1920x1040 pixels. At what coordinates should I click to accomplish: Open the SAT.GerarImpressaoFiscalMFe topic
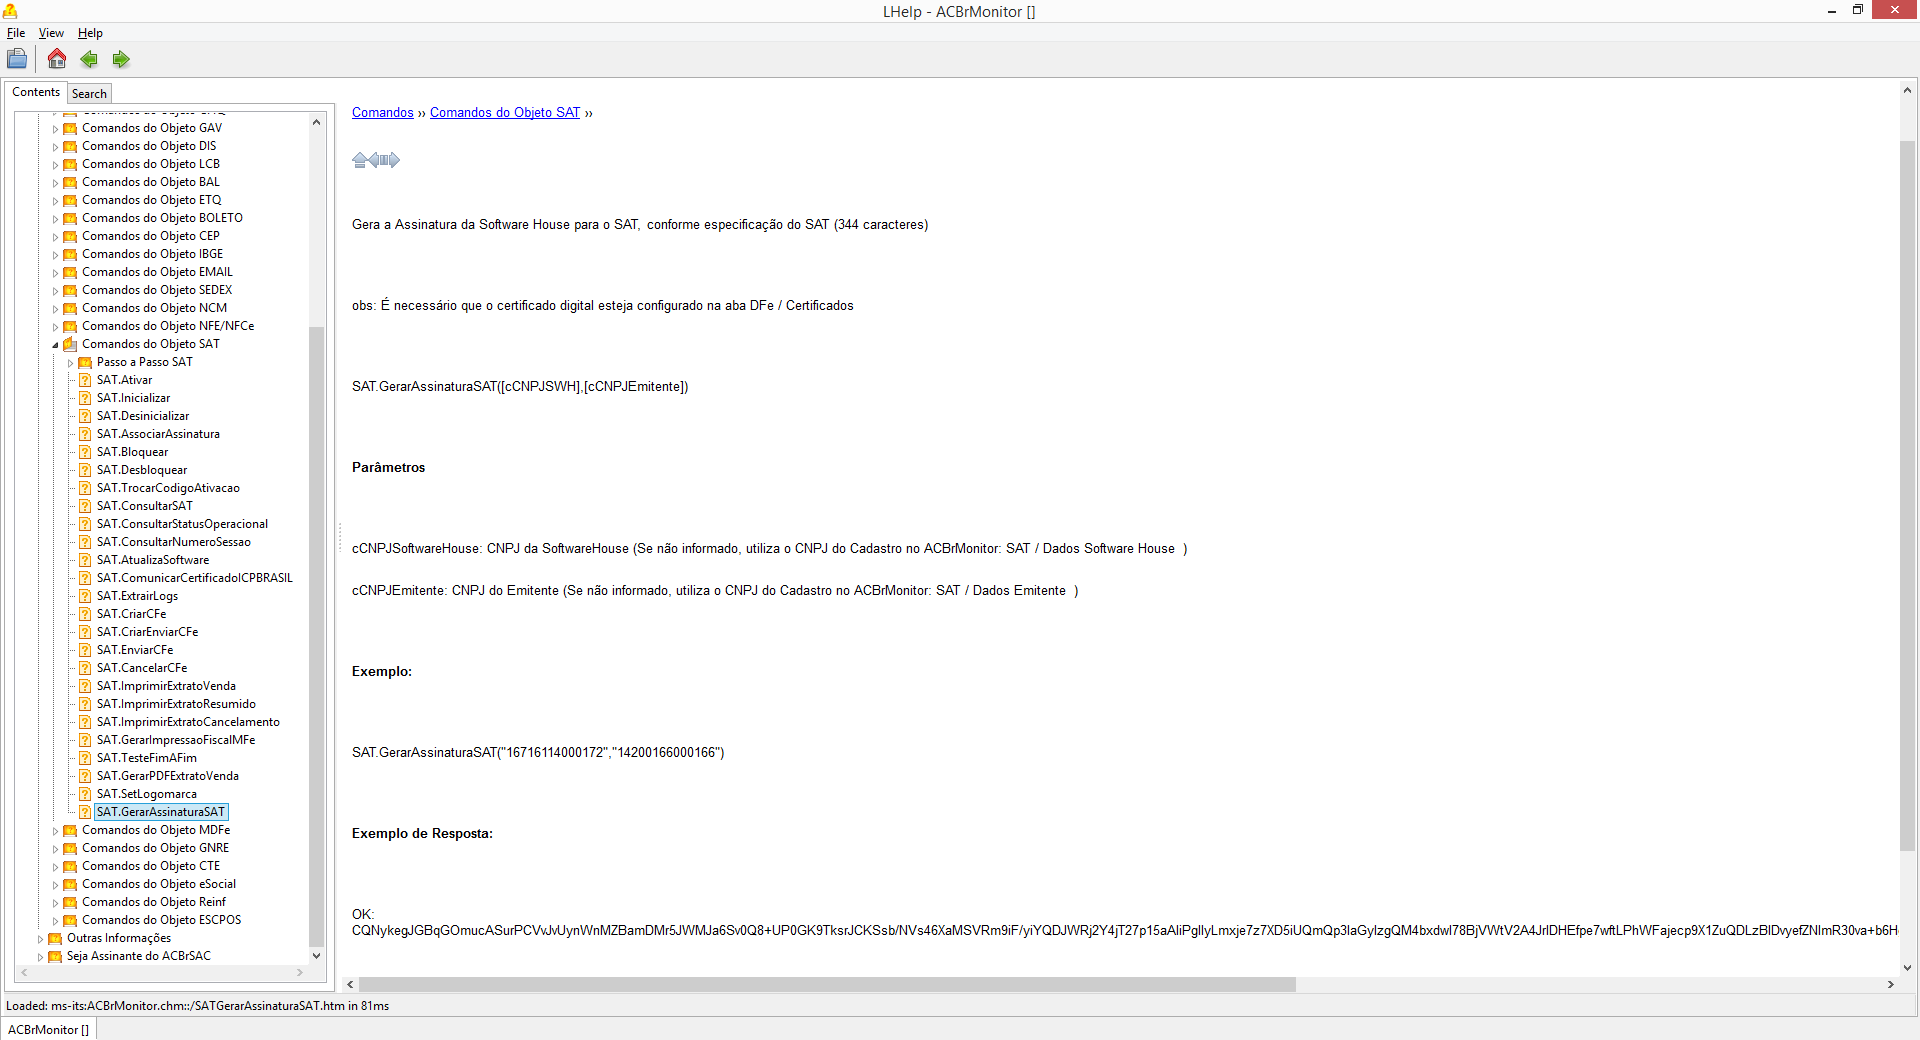click(x=176, y=740)
